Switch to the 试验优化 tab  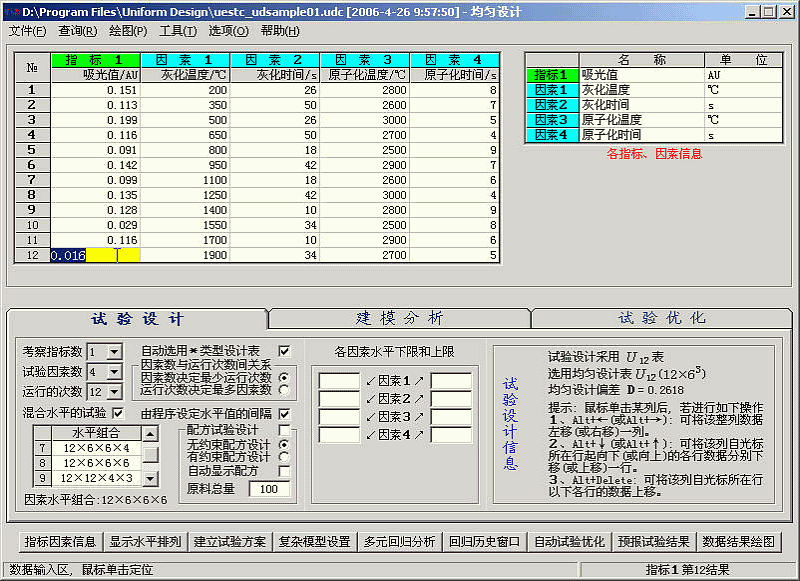point(661,318)
